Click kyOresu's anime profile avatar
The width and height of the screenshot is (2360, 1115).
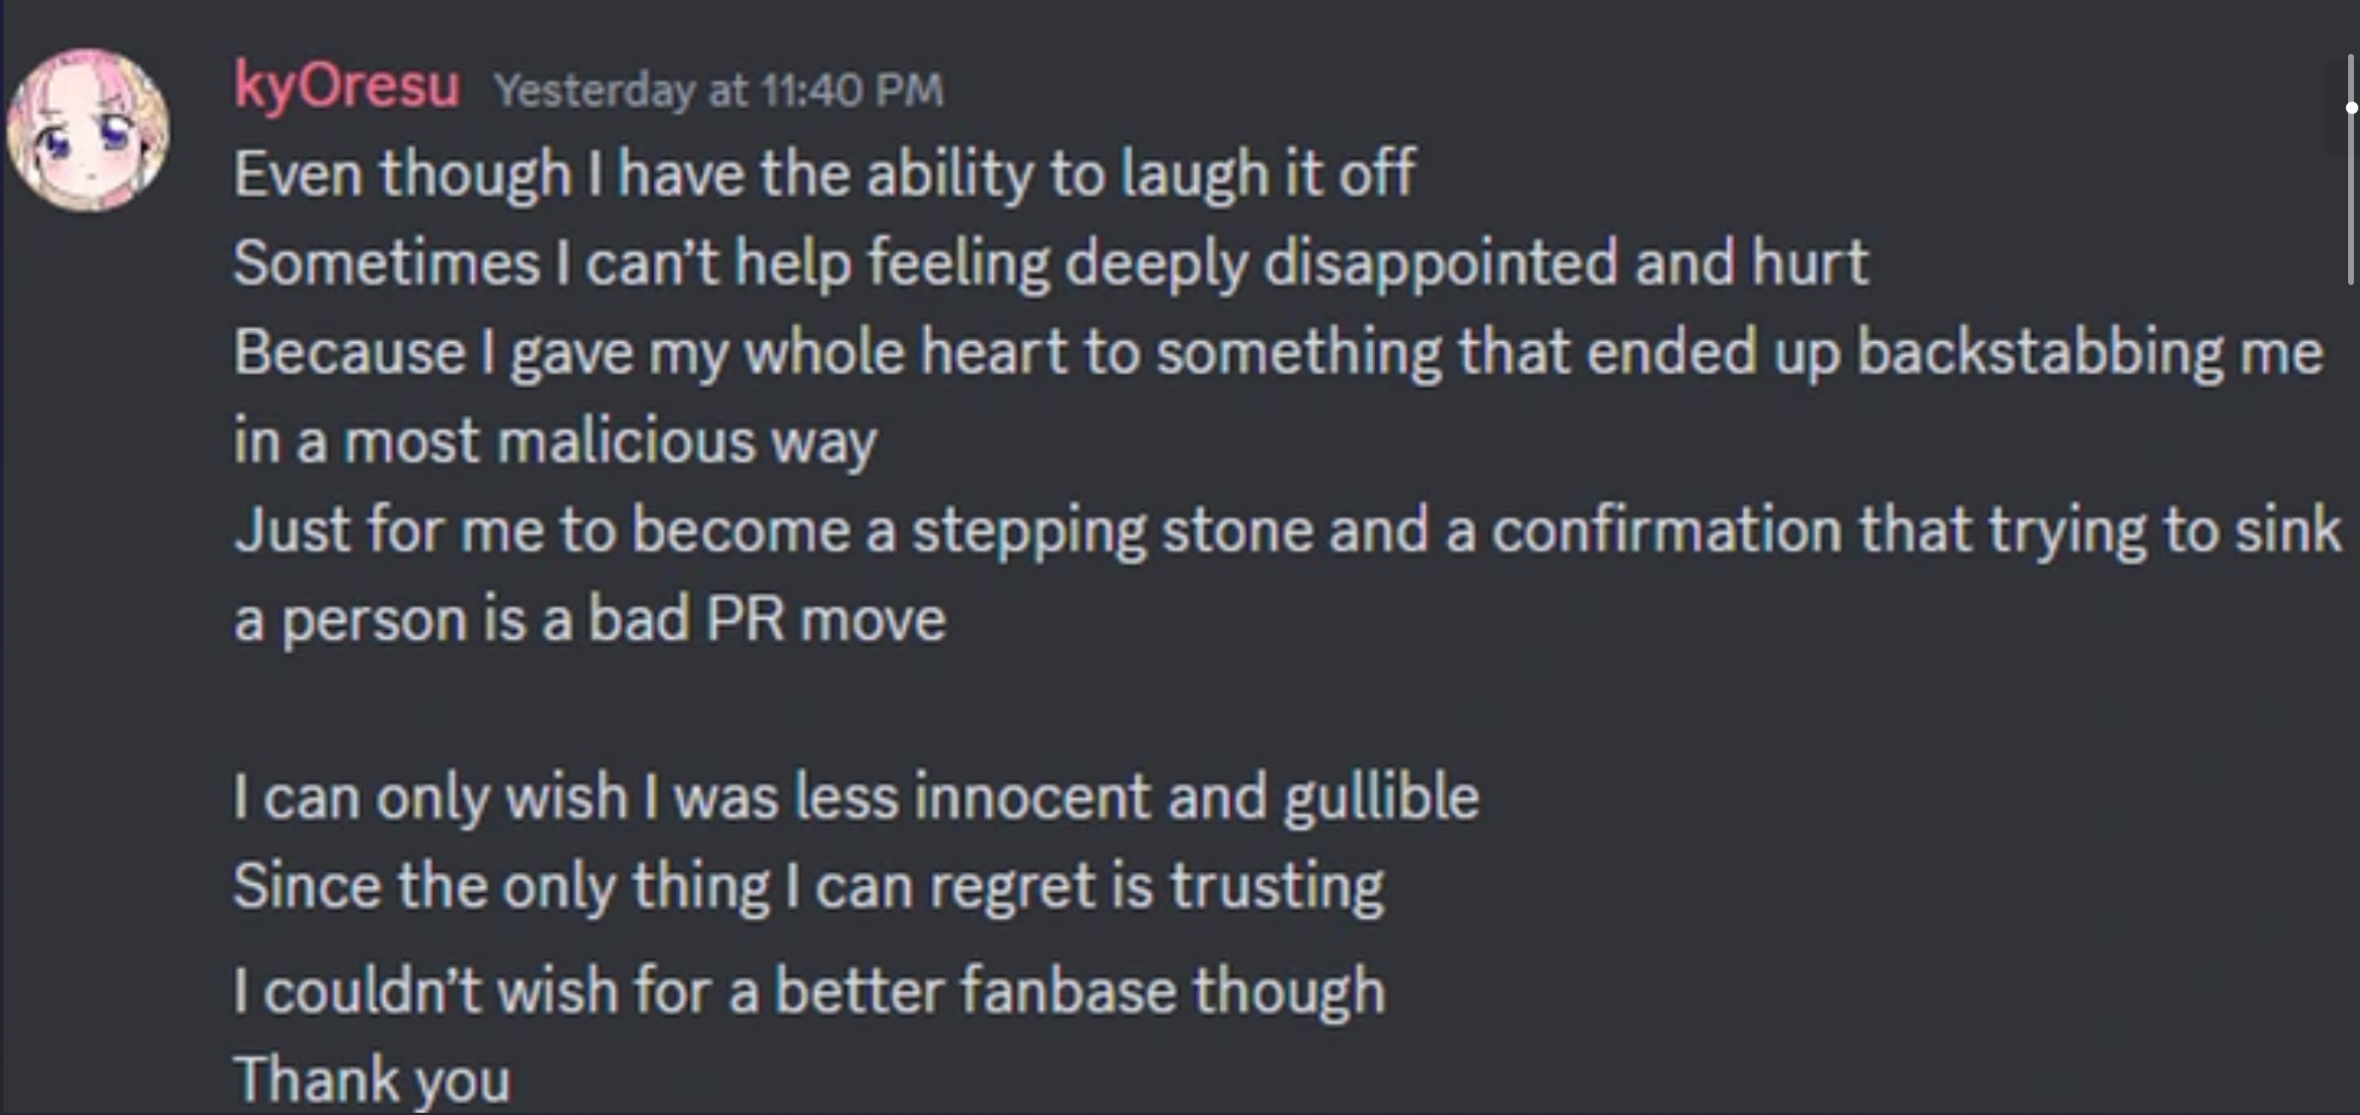[88, 130]
